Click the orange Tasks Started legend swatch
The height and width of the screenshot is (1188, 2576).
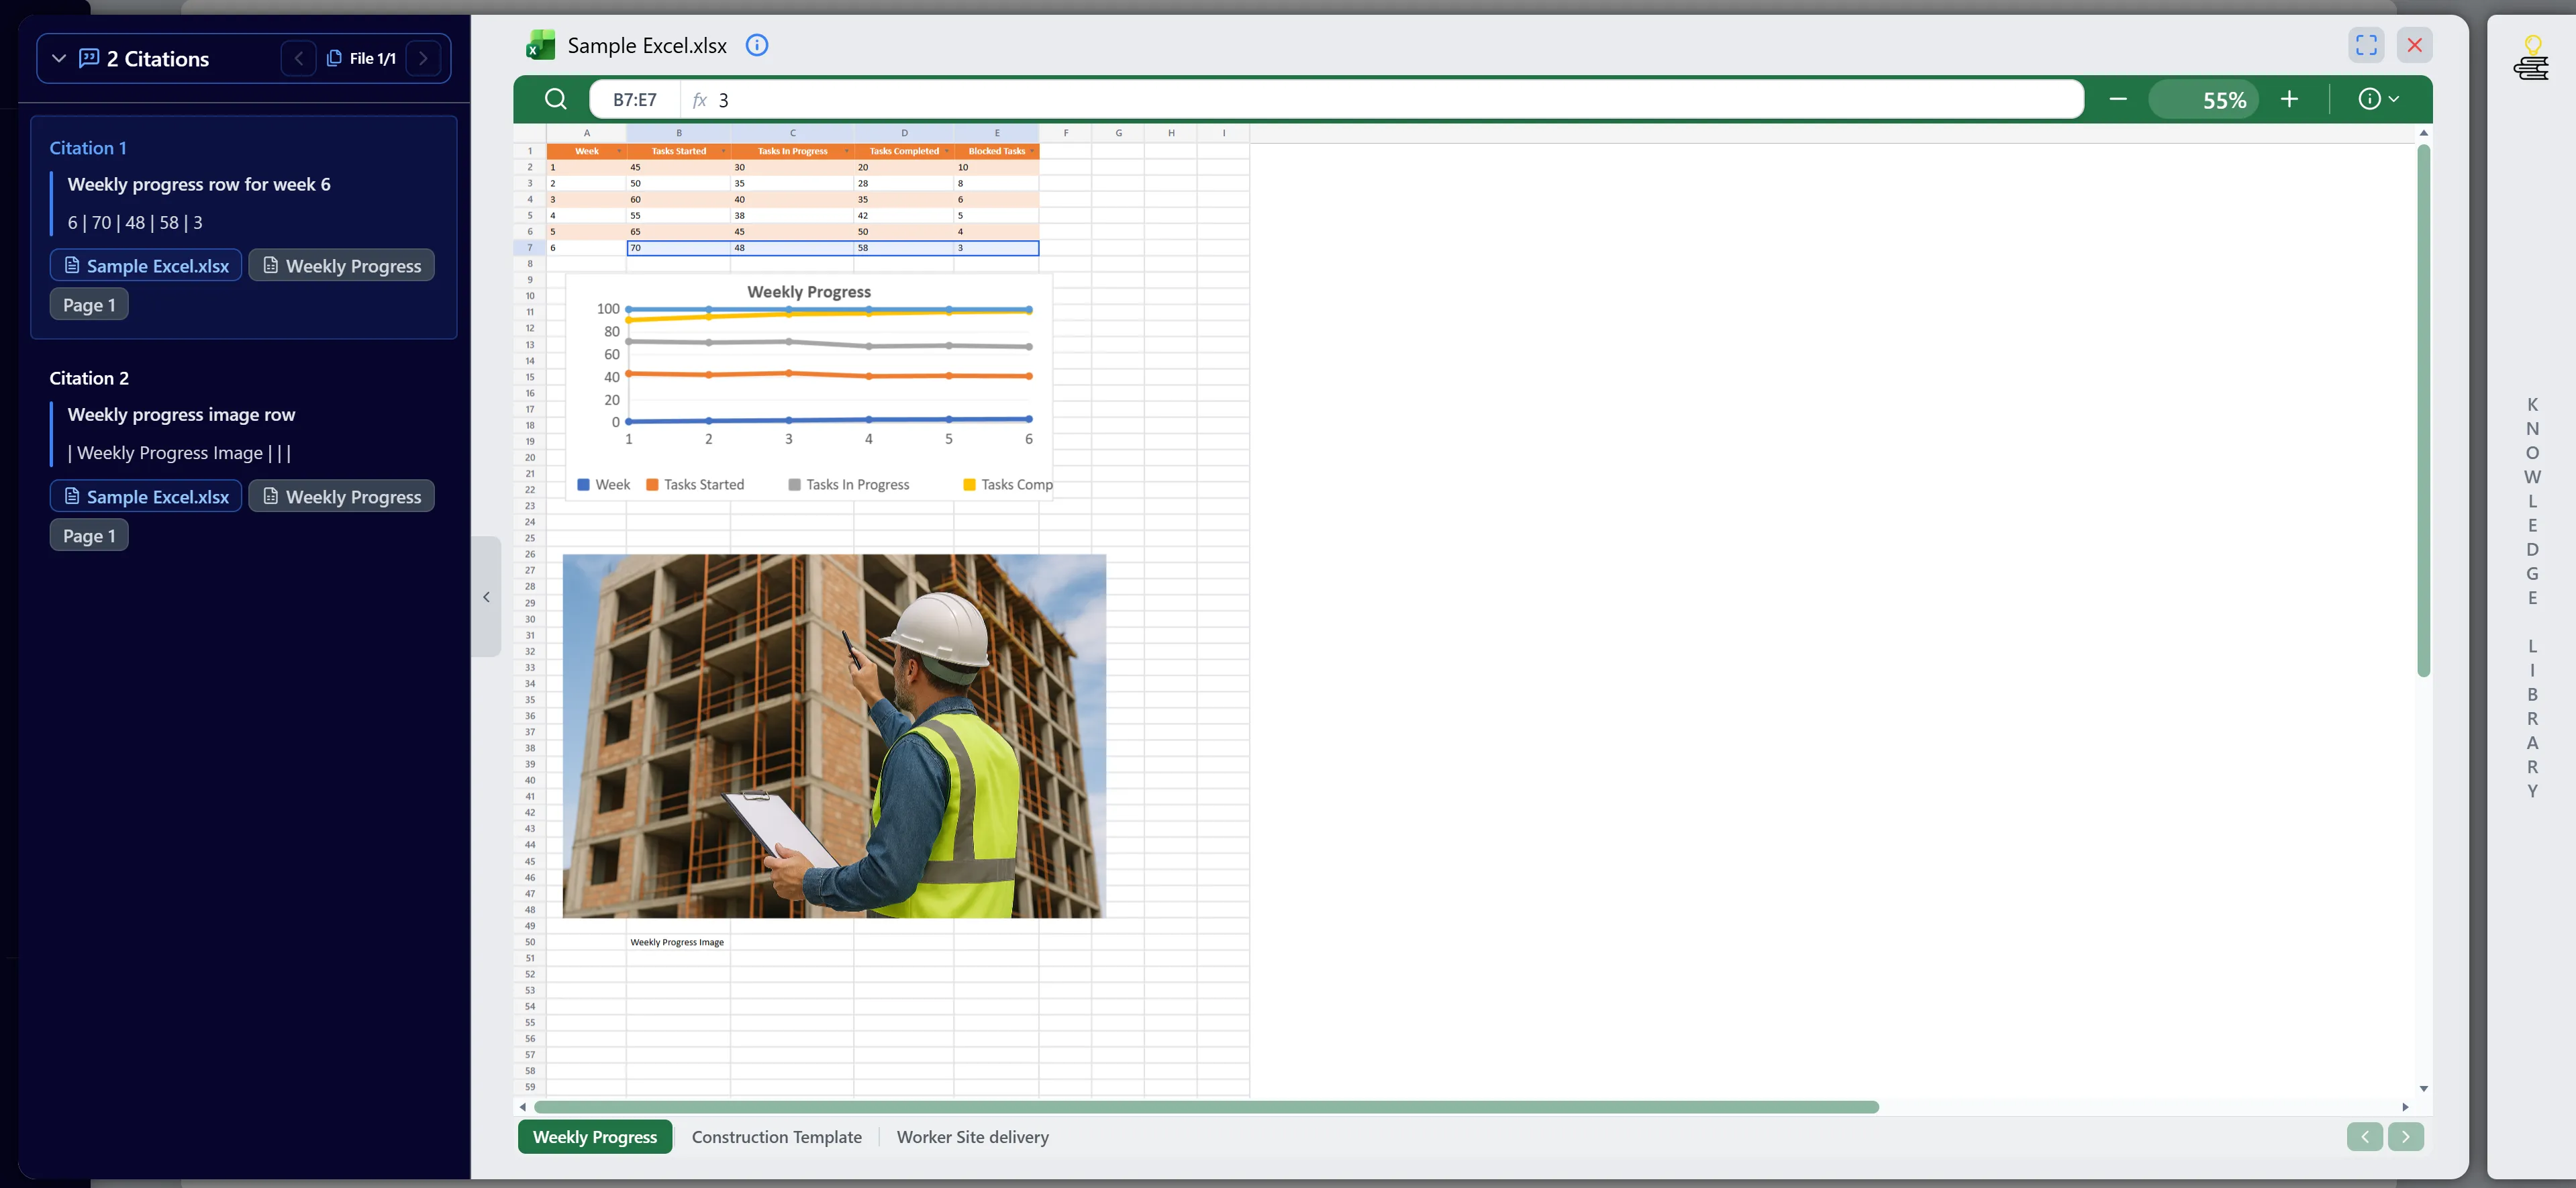tap(652, 485)
